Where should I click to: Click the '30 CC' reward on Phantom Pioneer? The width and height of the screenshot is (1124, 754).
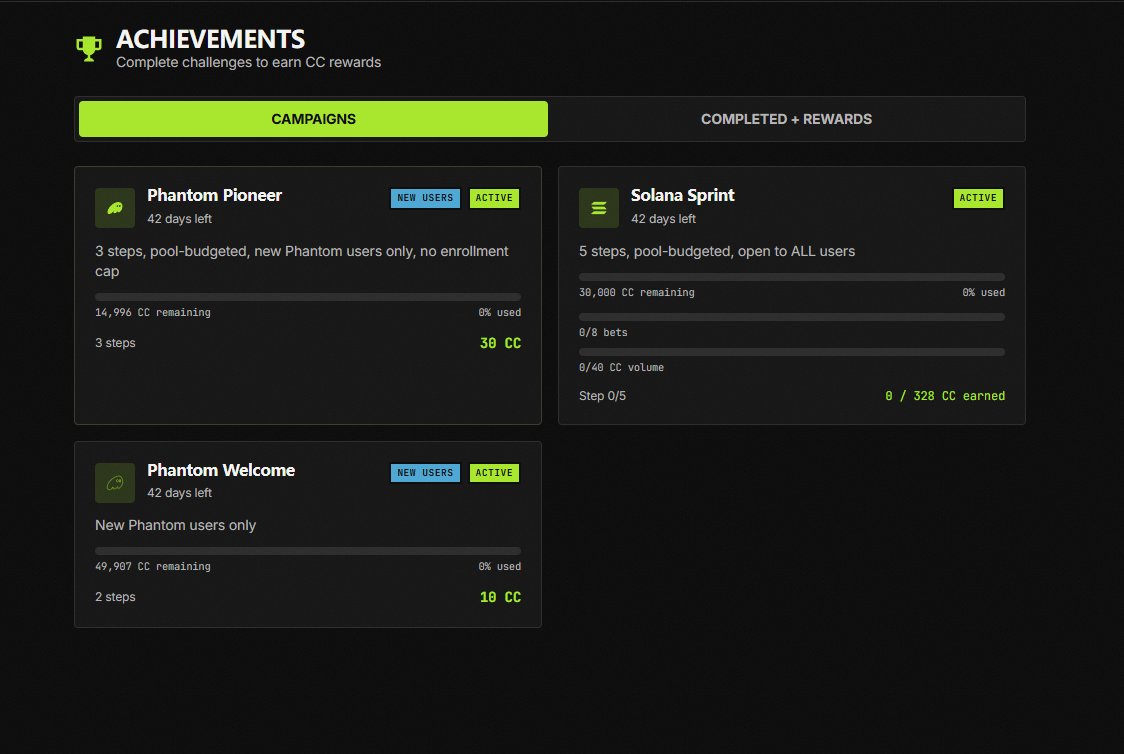(500, 343)
